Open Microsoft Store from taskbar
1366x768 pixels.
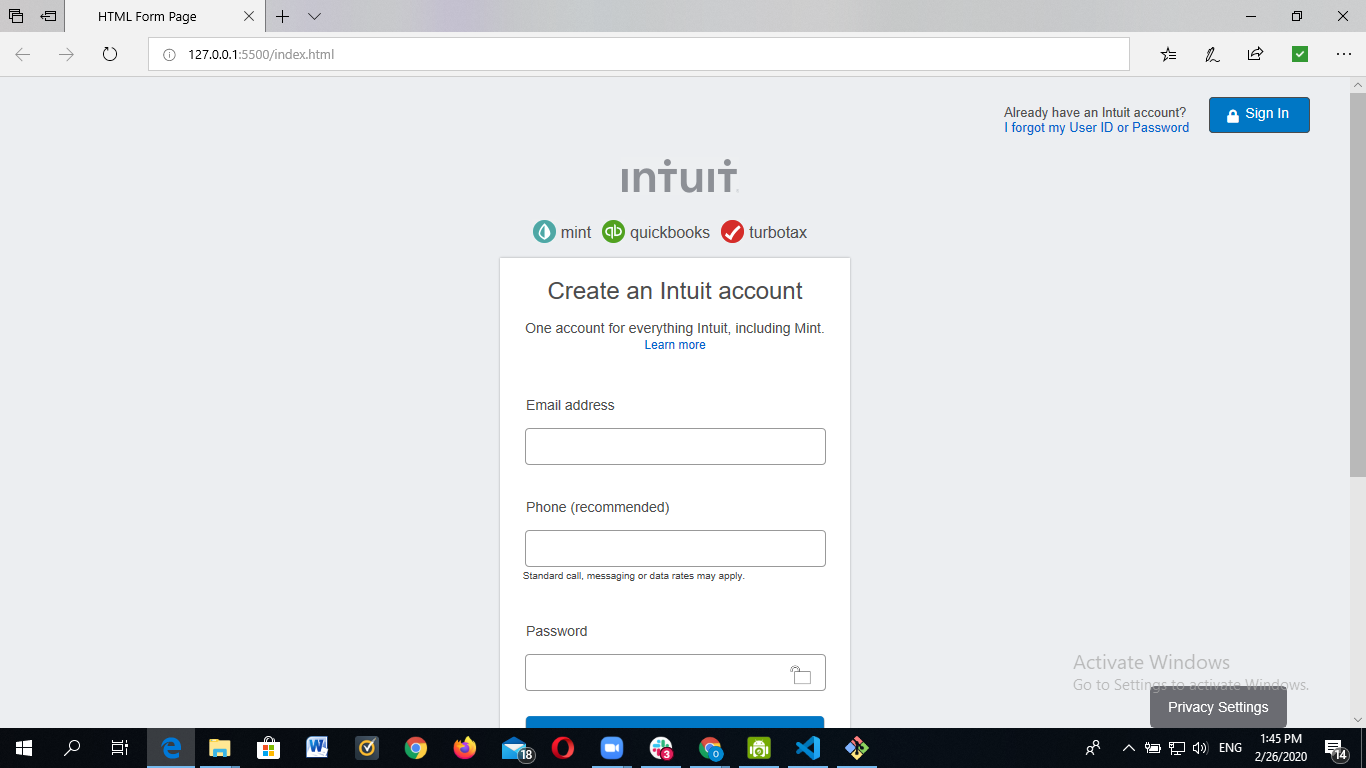[268, 748]
